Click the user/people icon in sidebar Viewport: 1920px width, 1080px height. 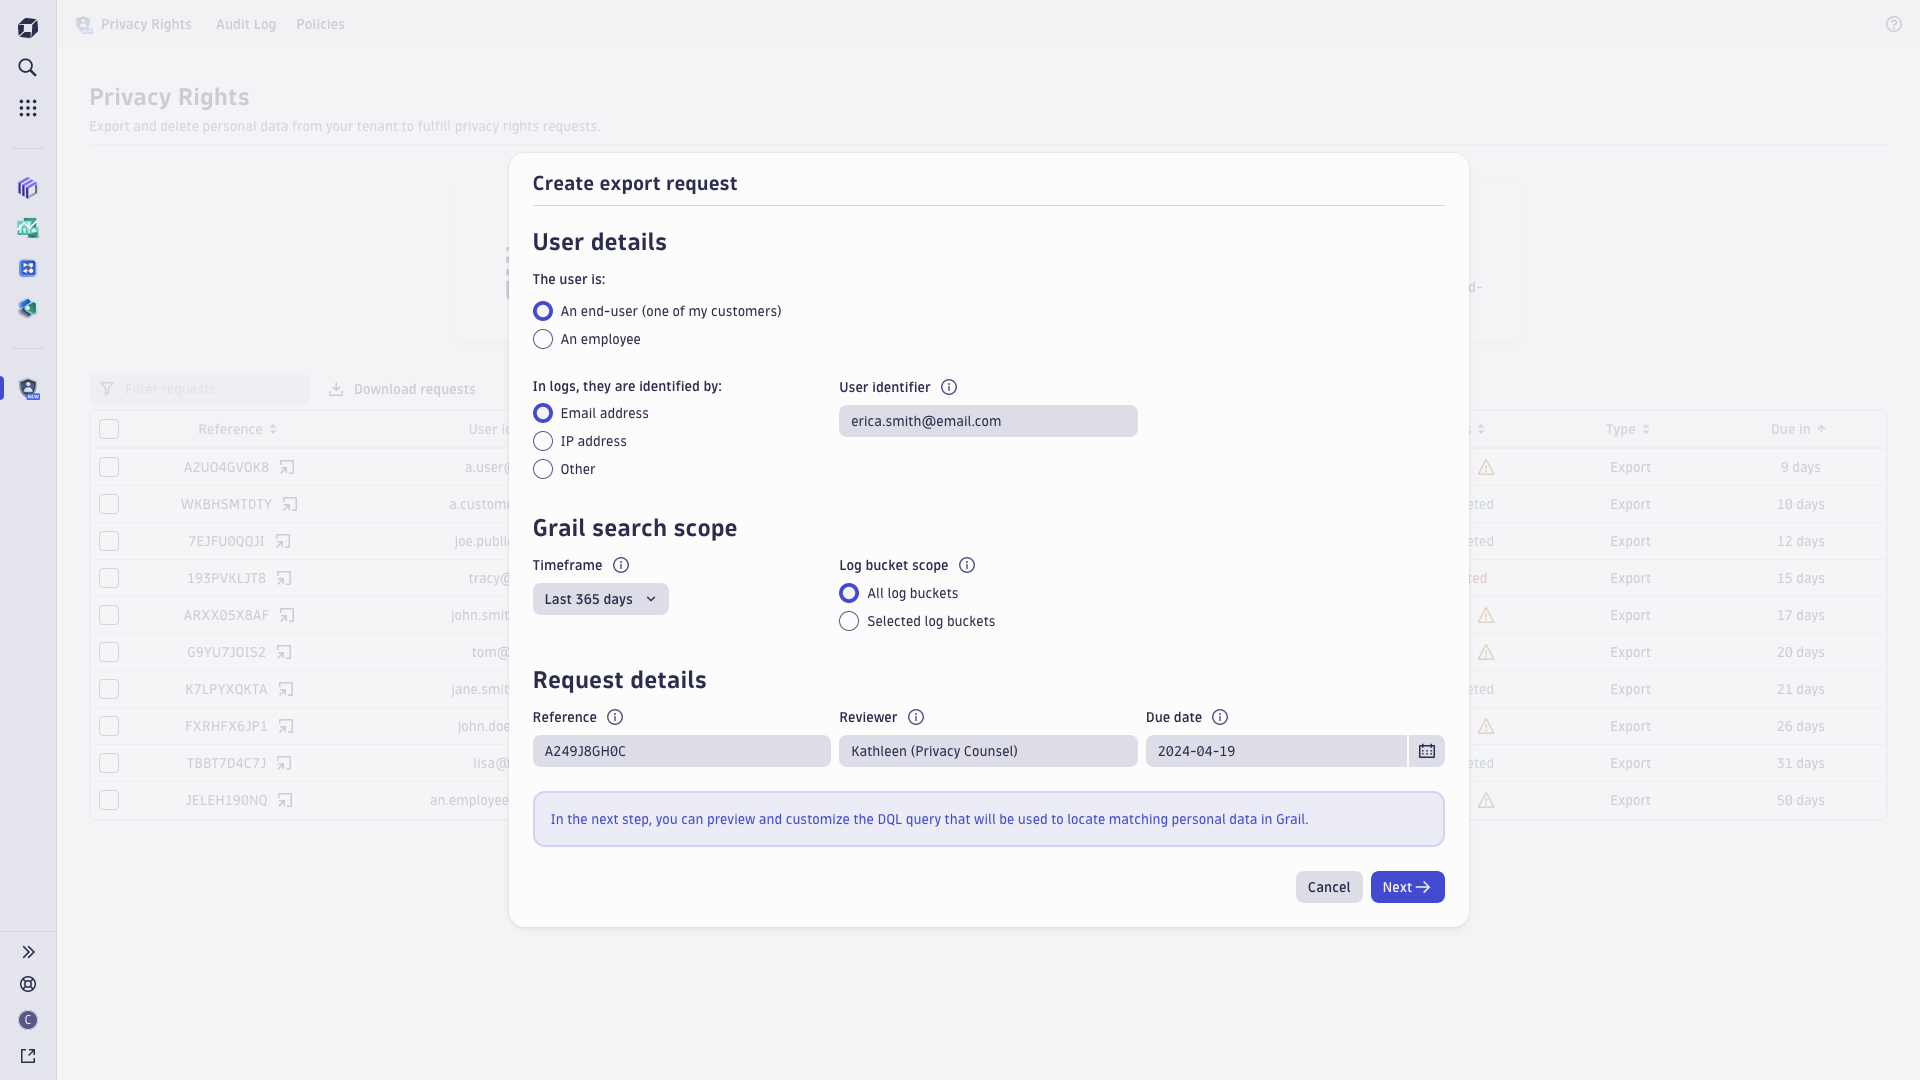pos(29,388)
